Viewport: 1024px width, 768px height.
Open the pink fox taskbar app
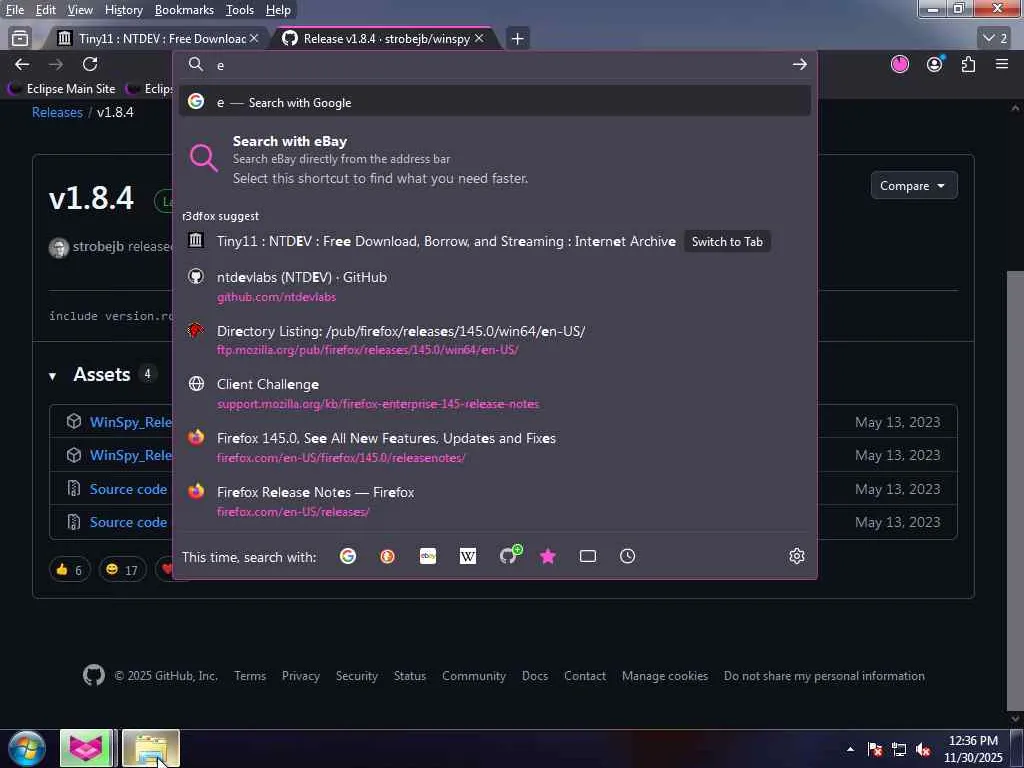(86, 748)
